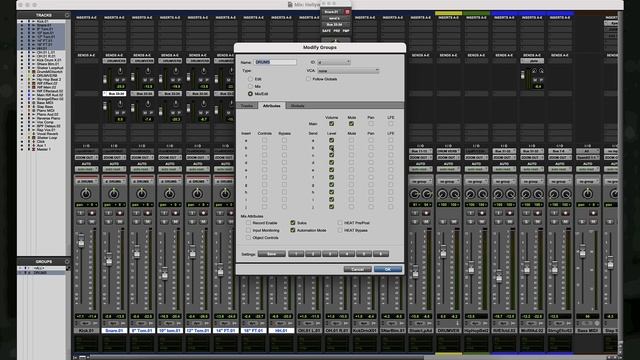The image size is (640, 360).
Task: Click the Save settings button
Action: (x=271, y=254)
